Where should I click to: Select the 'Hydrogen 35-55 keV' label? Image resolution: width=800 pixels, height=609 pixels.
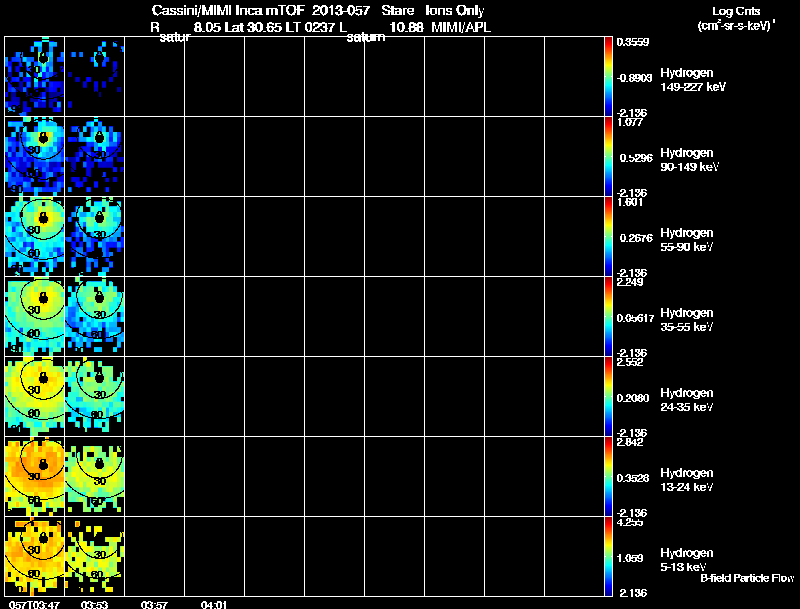(687, 320)
